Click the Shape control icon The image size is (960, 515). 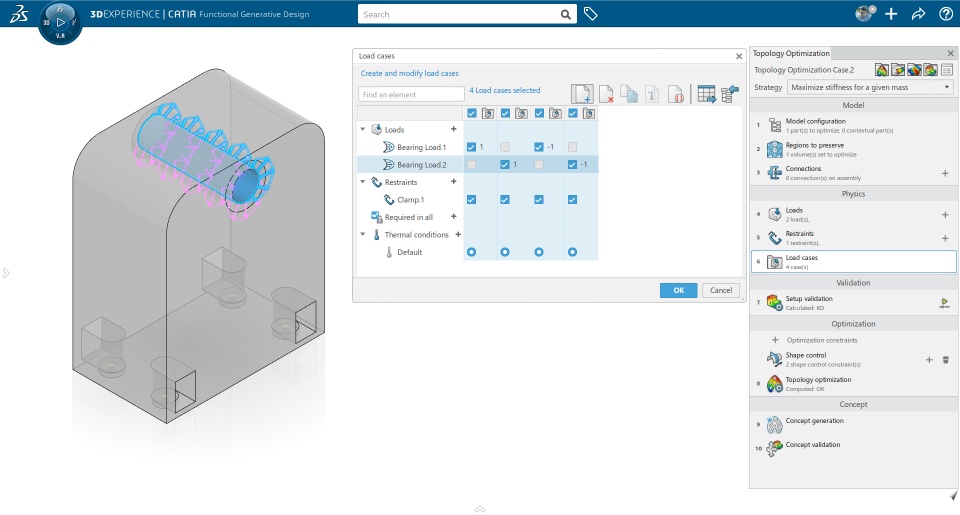[x=774, y=359]
